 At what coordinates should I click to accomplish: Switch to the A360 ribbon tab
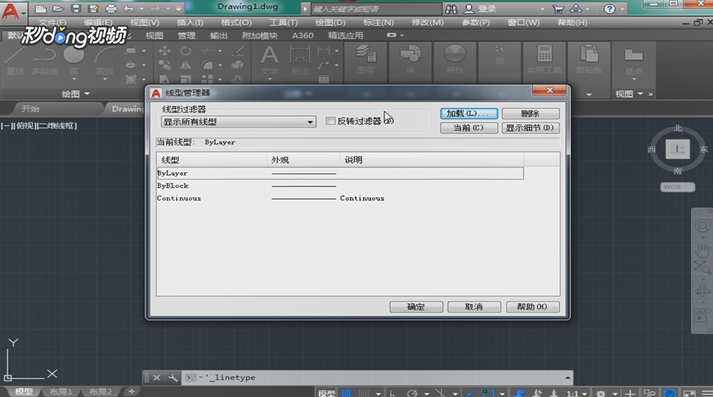(303, 35)
